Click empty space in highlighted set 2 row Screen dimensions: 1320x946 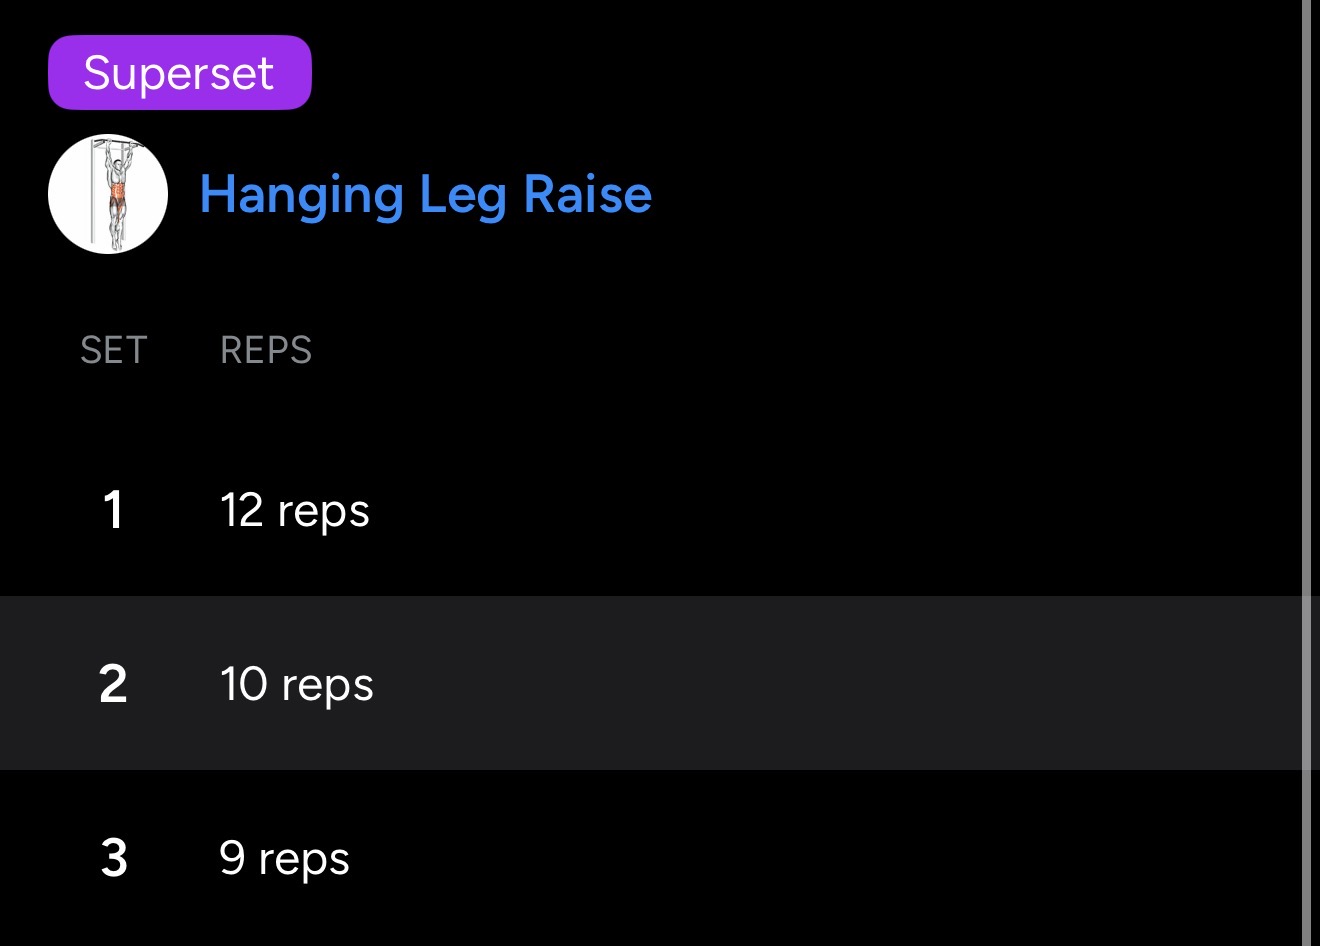800,684
